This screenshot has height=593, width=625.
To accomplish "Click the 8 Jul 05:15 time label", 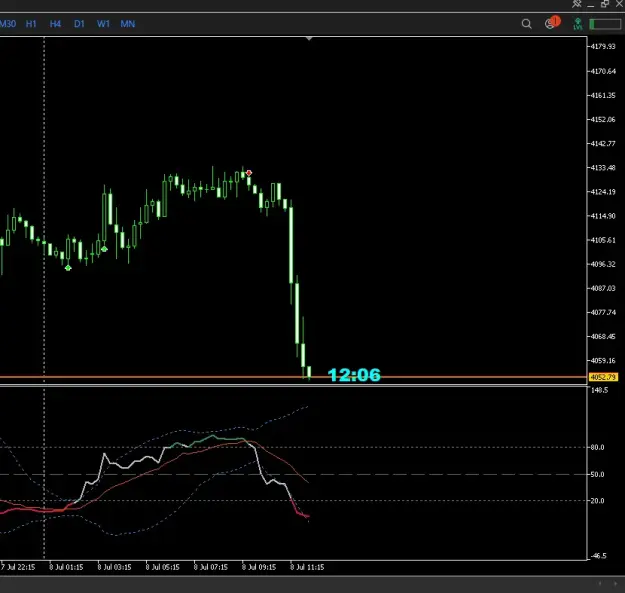I will pos(162,567).
